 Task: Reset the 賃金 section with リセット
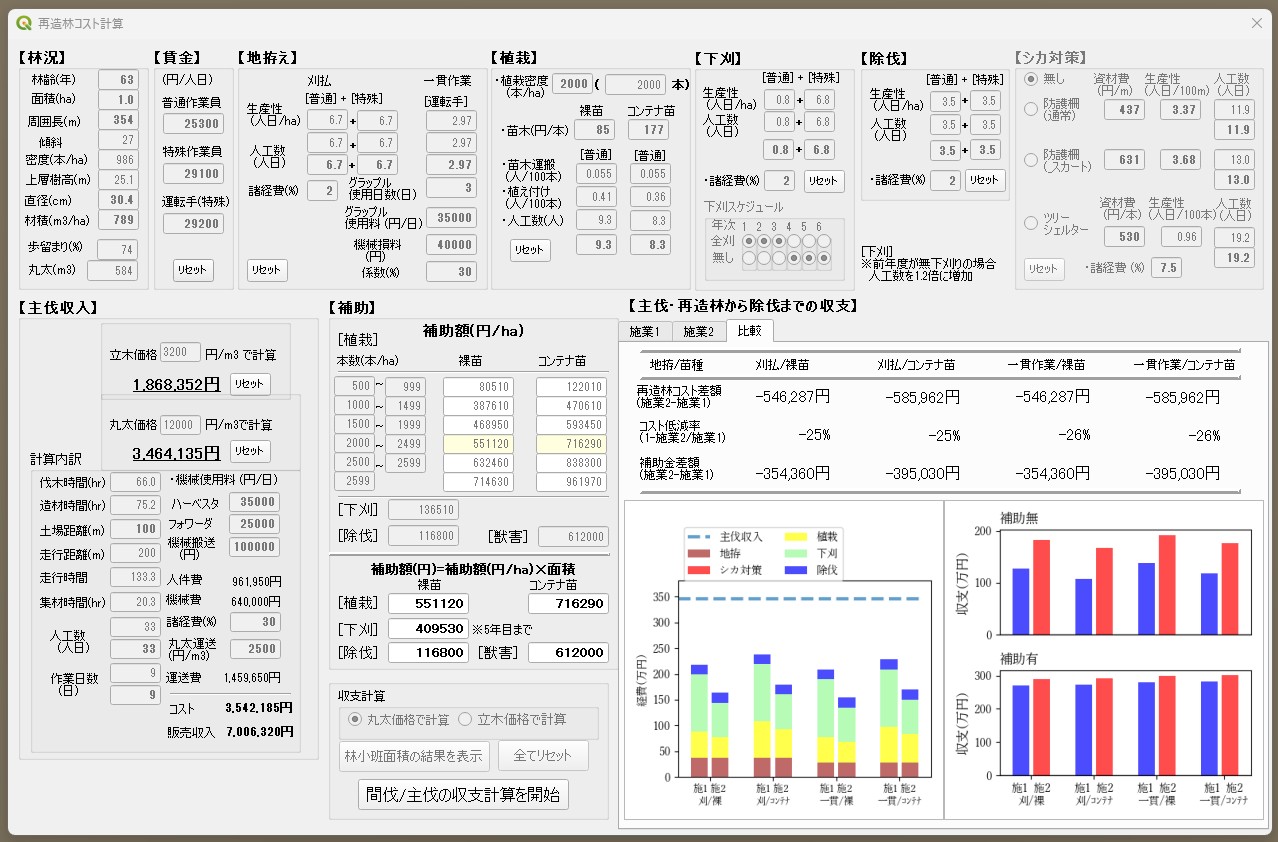[x=193, y=270]
